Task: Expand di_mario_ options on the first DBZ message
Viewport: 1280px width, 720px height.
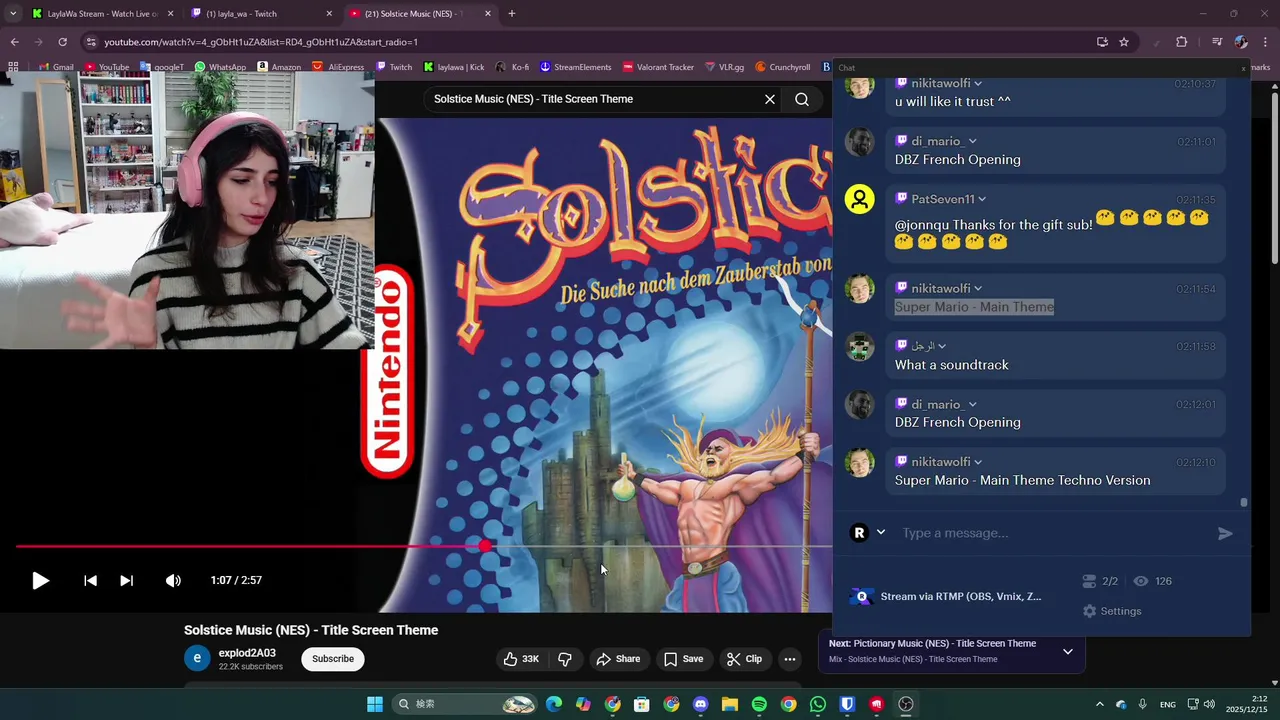Action: (972, 141)
